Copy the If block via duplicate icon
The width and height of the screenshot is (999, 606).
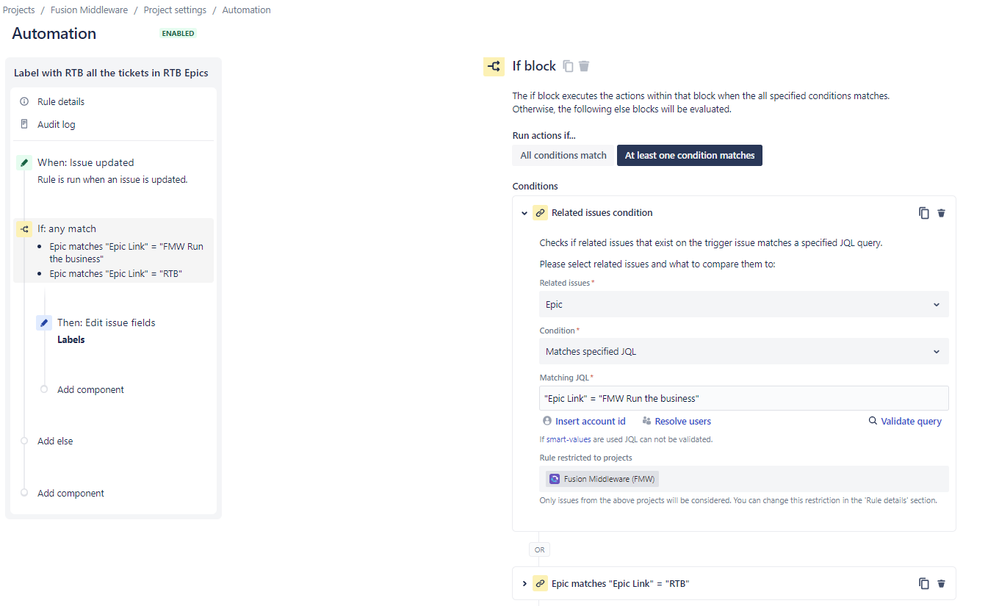click(x=568, y=66)
